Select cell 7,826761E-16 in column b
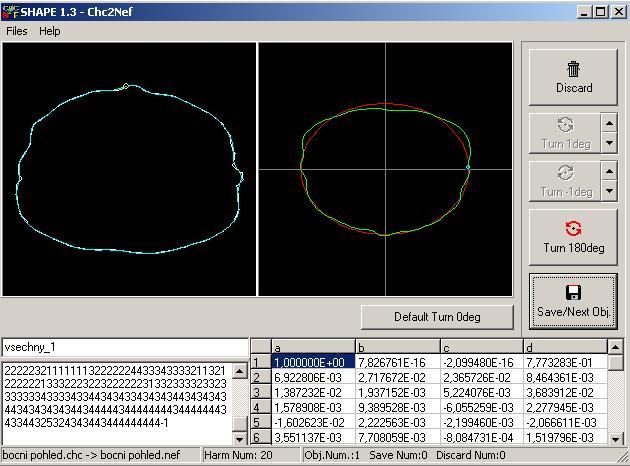This screenshot has height=466, width=630. point(397,362)
